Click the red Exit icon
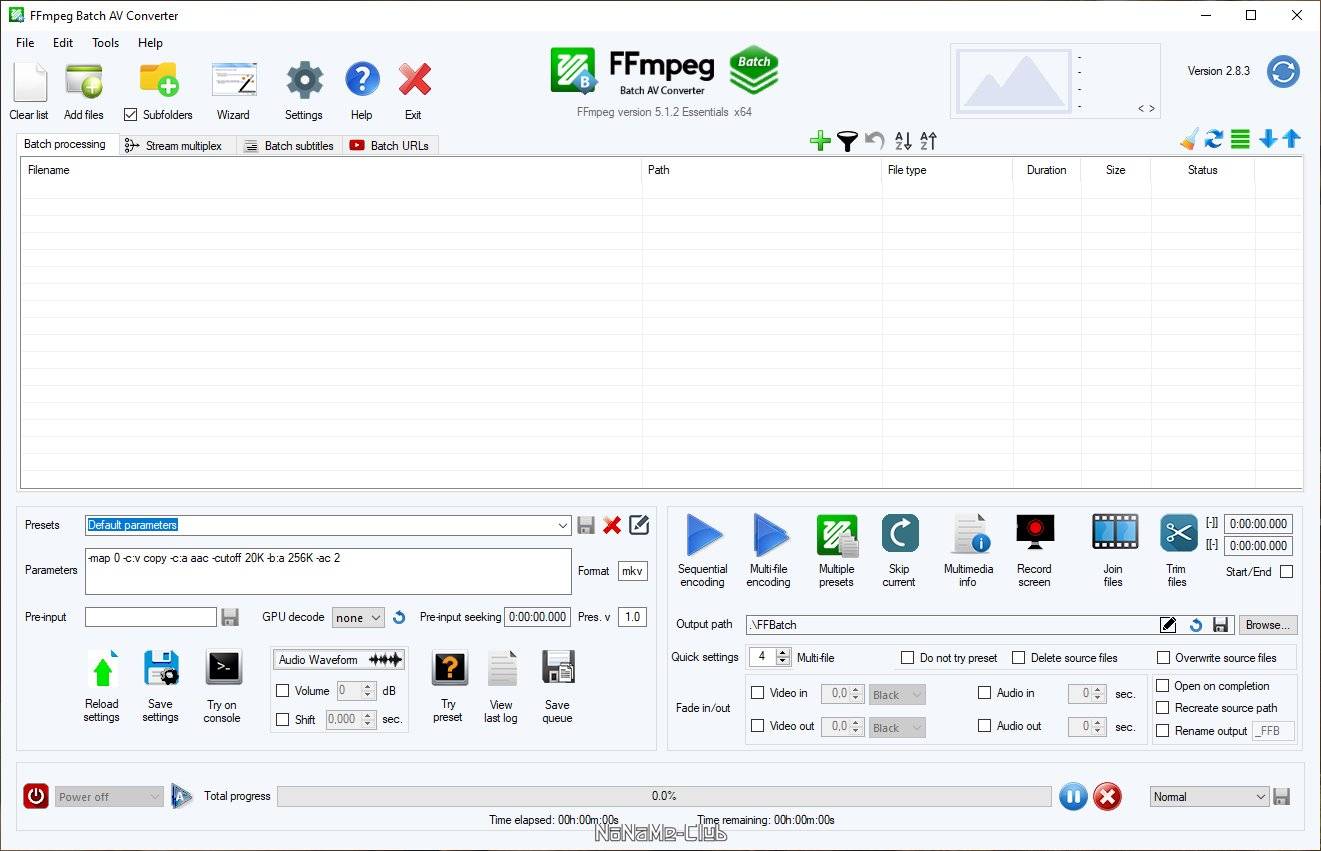The height and width of the screenshot is (851, 1321). (x=414, y=80)
